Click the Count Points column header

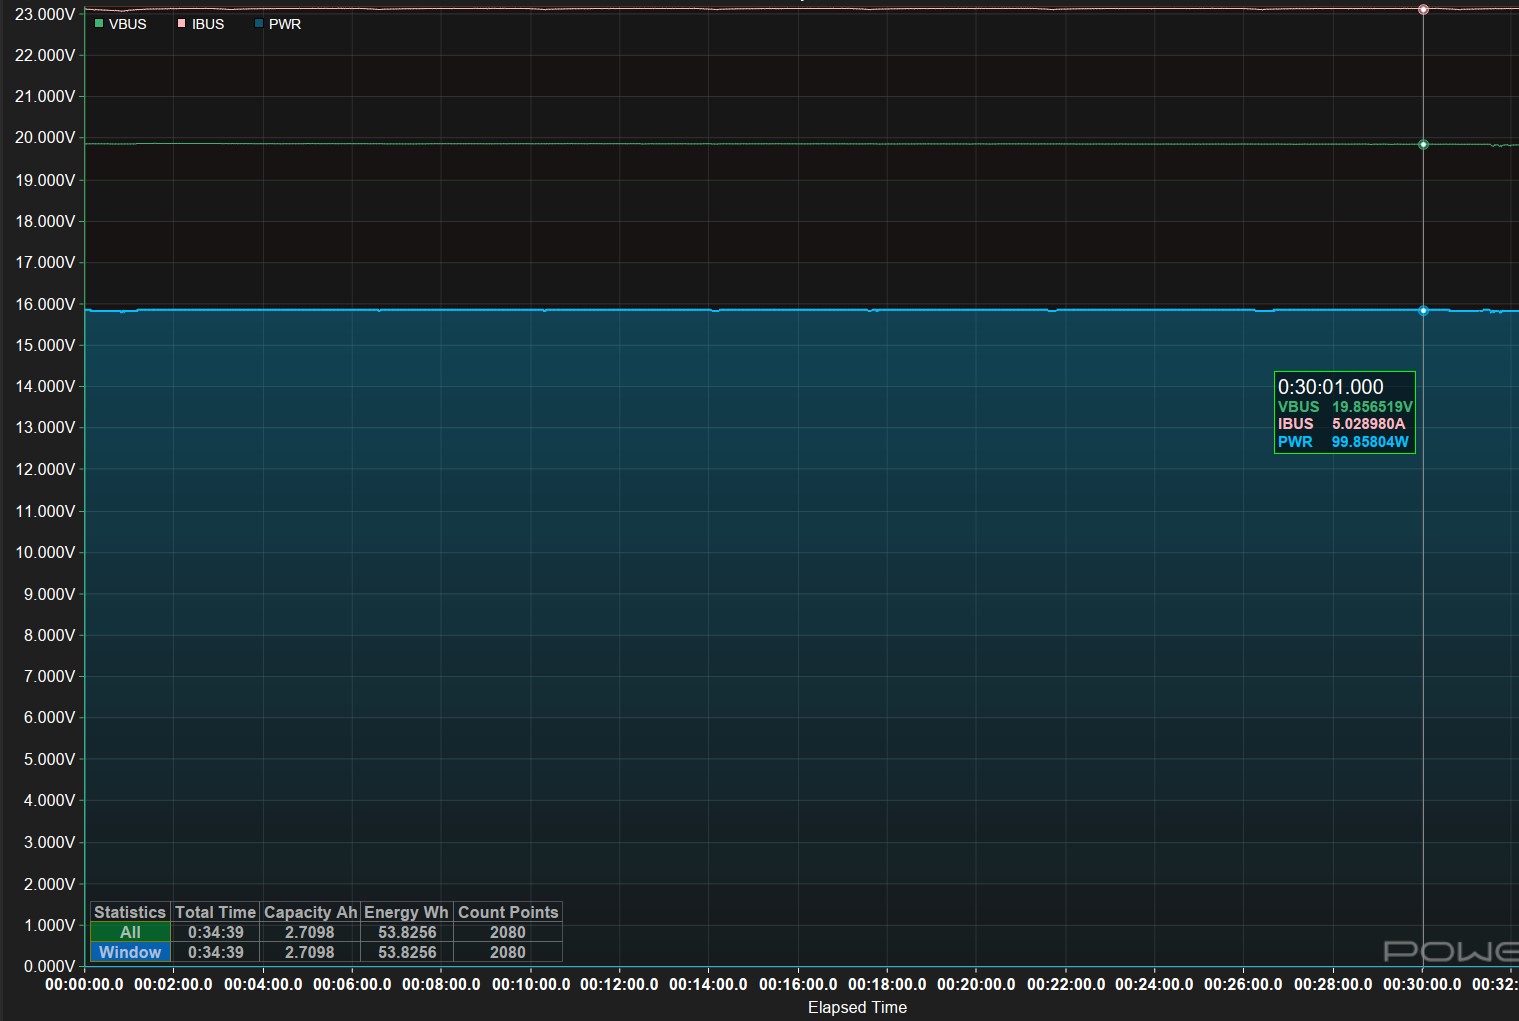point(508,912)
